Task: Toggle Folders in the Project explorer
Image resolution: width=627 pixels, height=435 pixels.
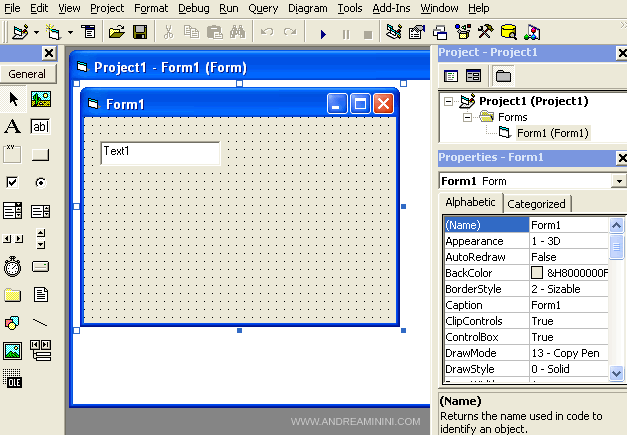Action: click(x=502, y=76)
